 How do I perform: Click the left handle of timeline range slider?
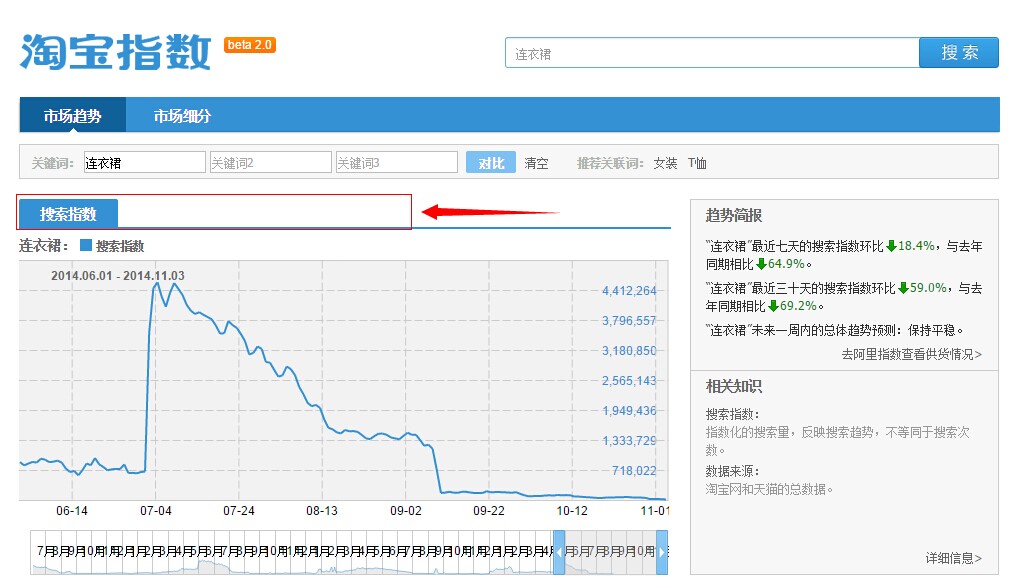click(x=559, y=552)
